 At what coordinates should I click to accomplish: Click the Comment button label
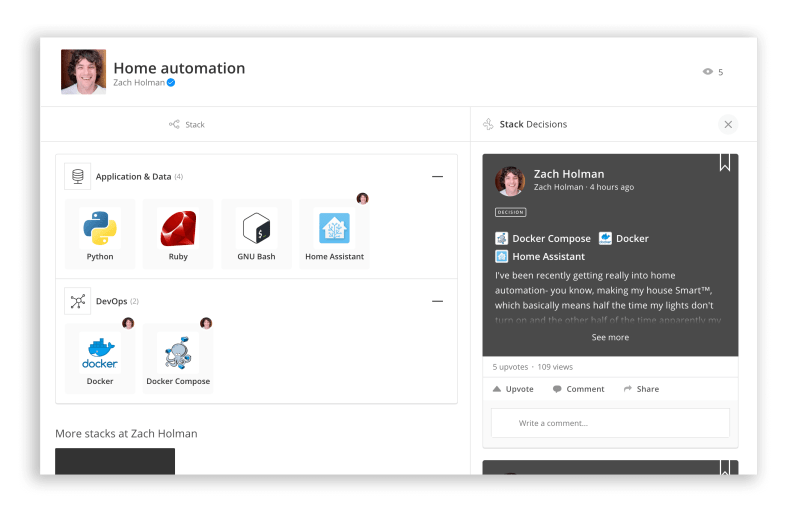(585, 389)
